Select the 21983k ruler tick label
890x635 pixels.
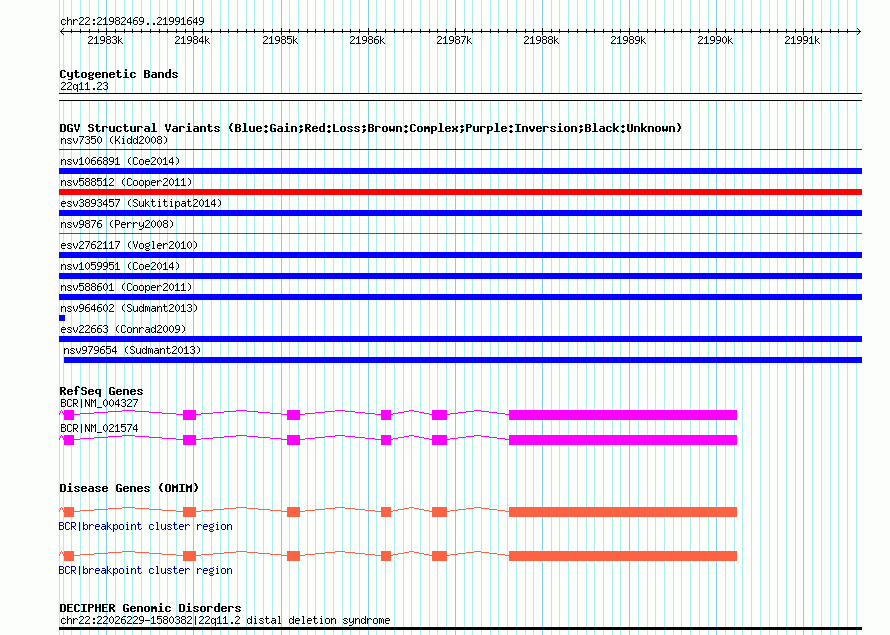pos(105,40)
